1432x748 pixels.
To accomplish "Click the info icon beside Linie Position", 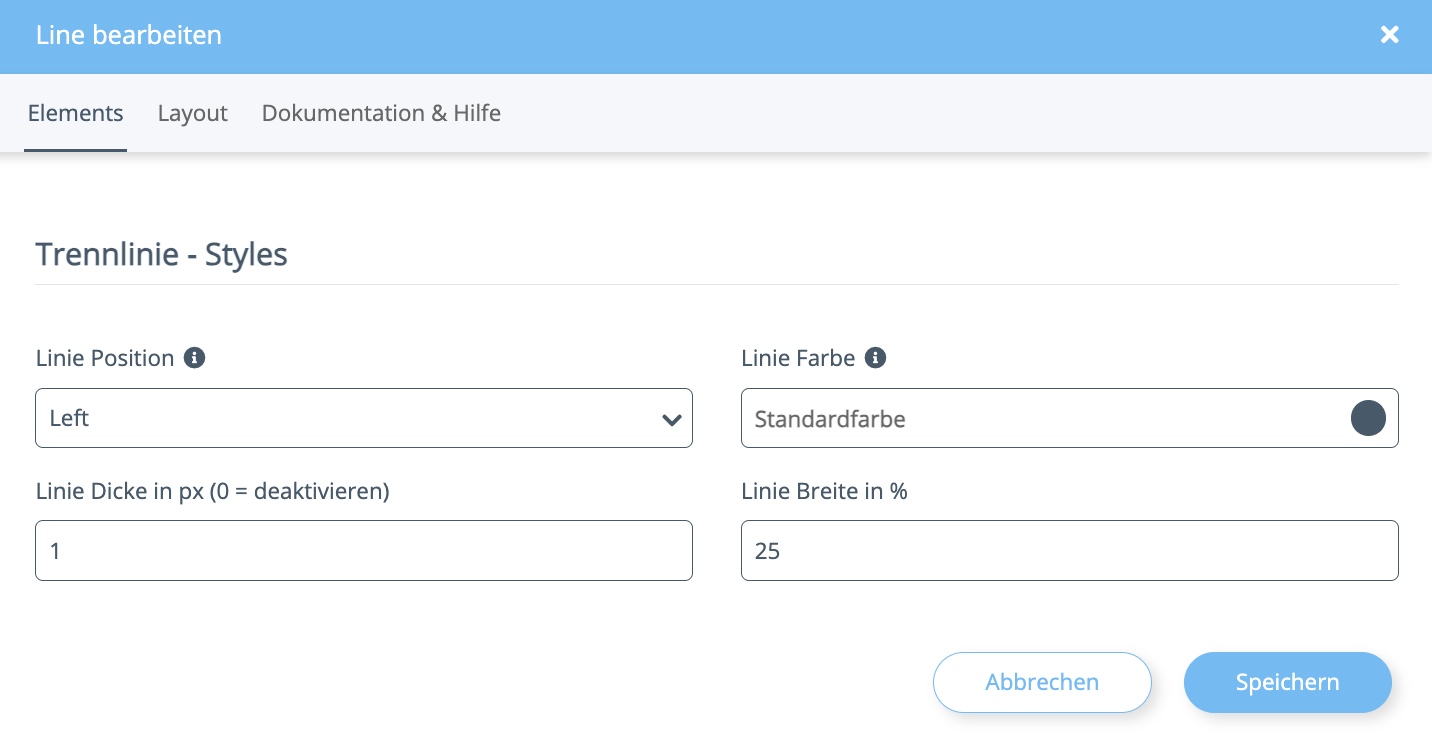I will click(x=195, y=357).
